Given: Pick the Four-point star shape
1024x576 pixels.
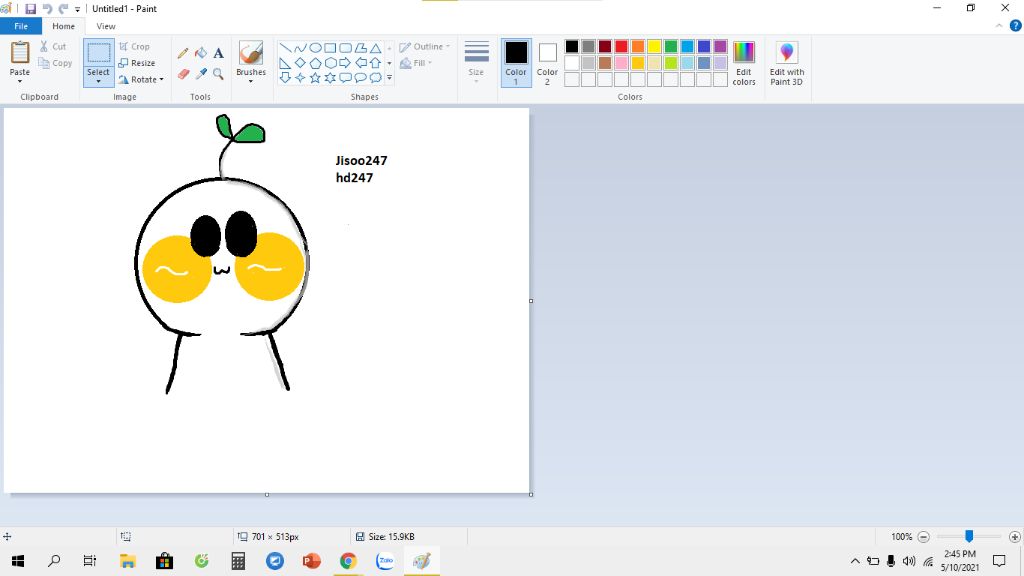Looking at the screenshot, I should [x=300, y=78].
